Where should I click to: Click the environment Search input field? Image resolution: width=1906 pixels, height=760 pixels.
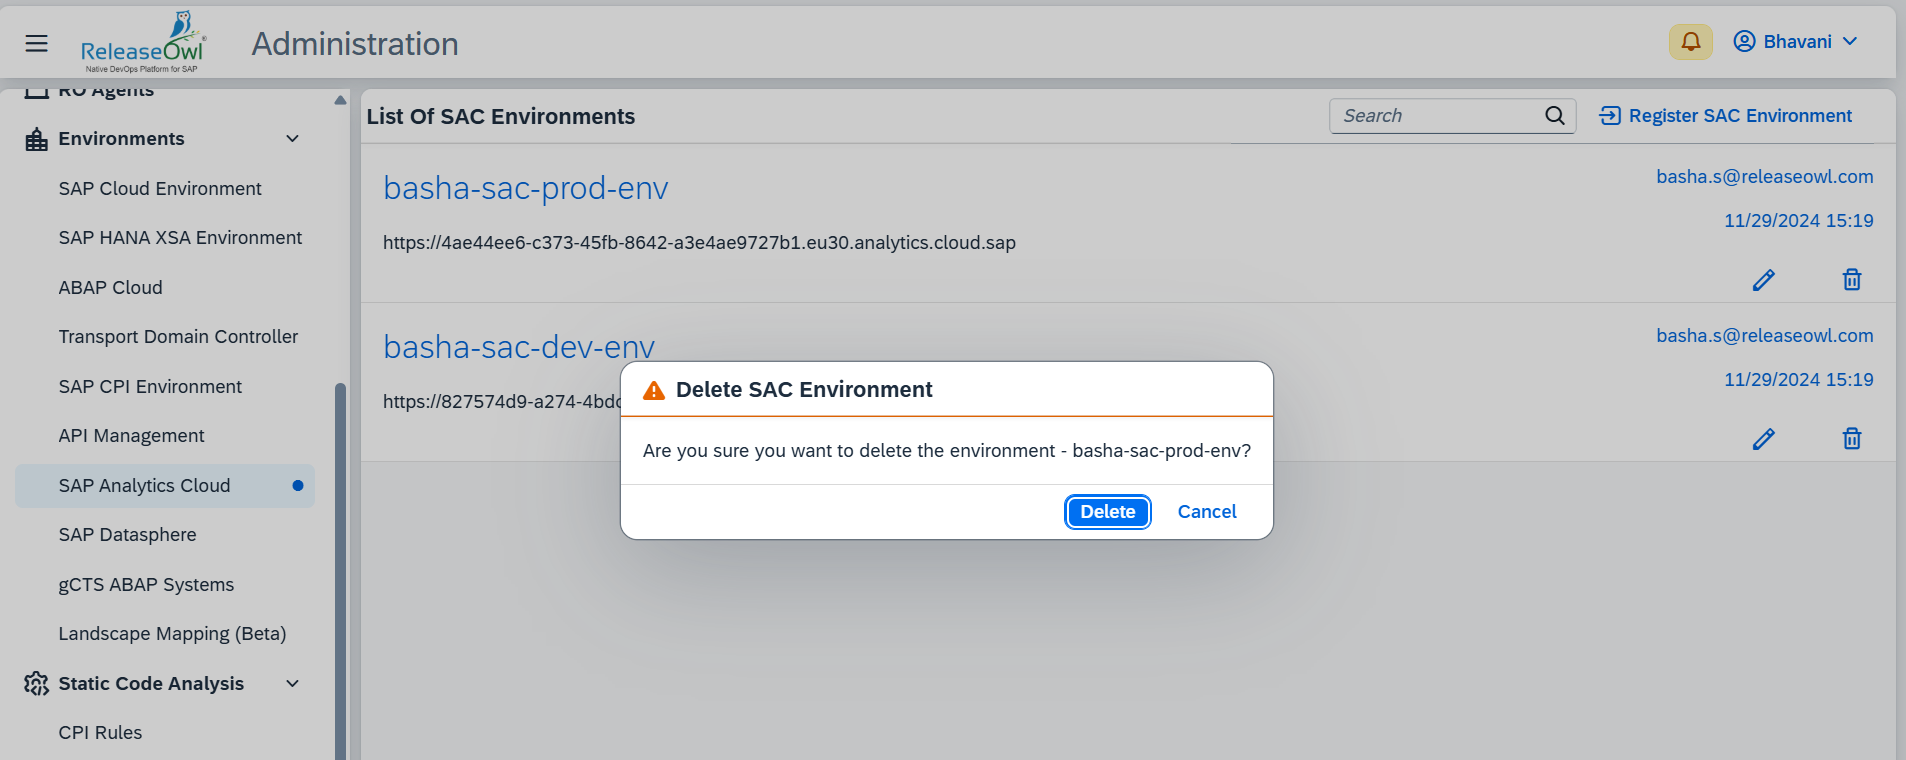(x=1436, y=116)
